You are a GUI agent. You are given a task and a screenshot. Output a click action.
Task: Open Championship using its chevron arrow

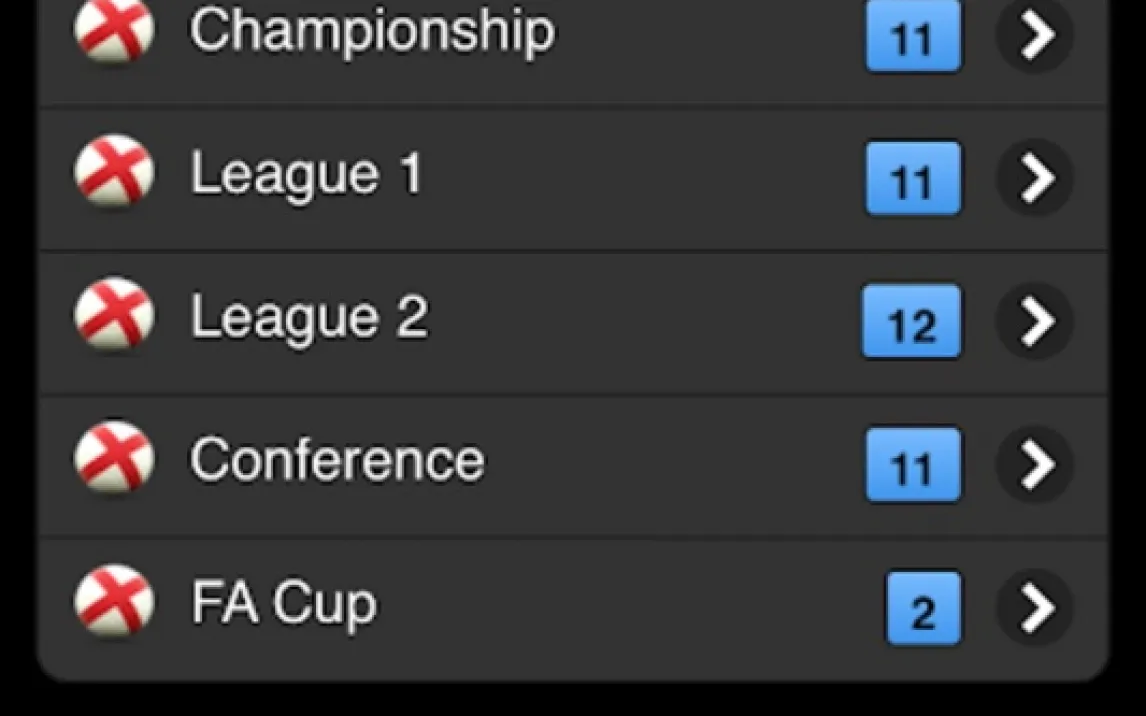click(1034, 34)
